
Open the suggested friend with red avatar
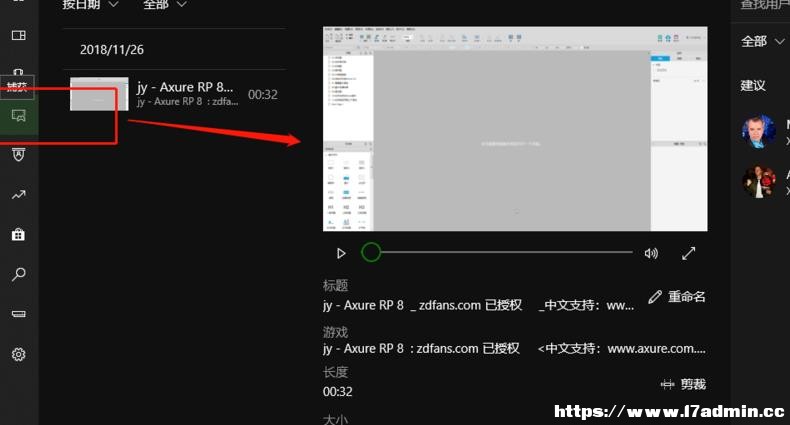pyautogui.click(x=758, y=180)
